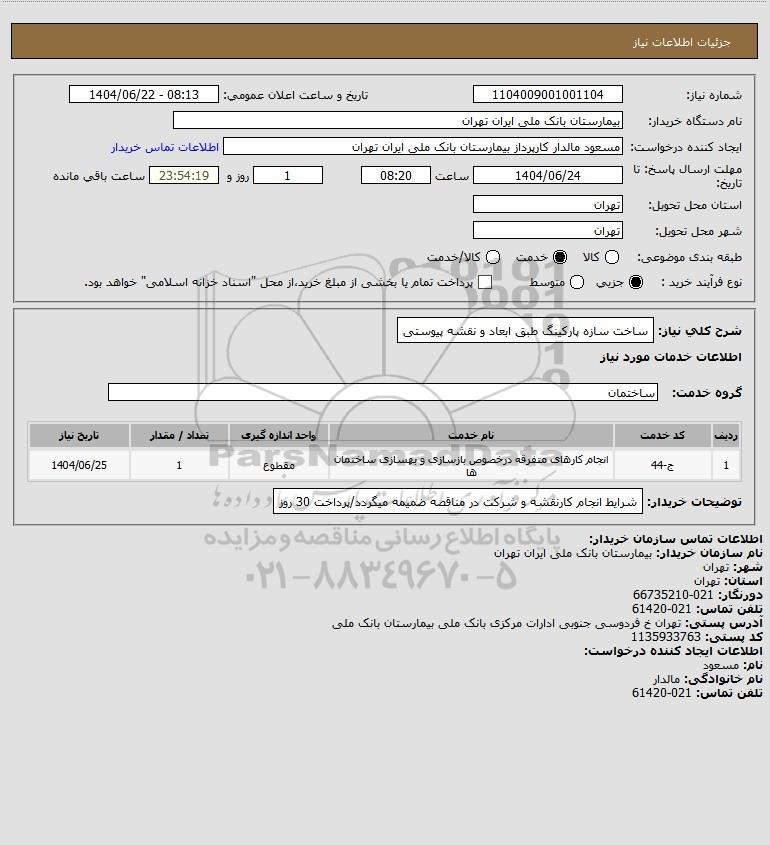Click the استان محل تحویل field
The width and height of the screenshot is (770, 845).
coord(547,204)
